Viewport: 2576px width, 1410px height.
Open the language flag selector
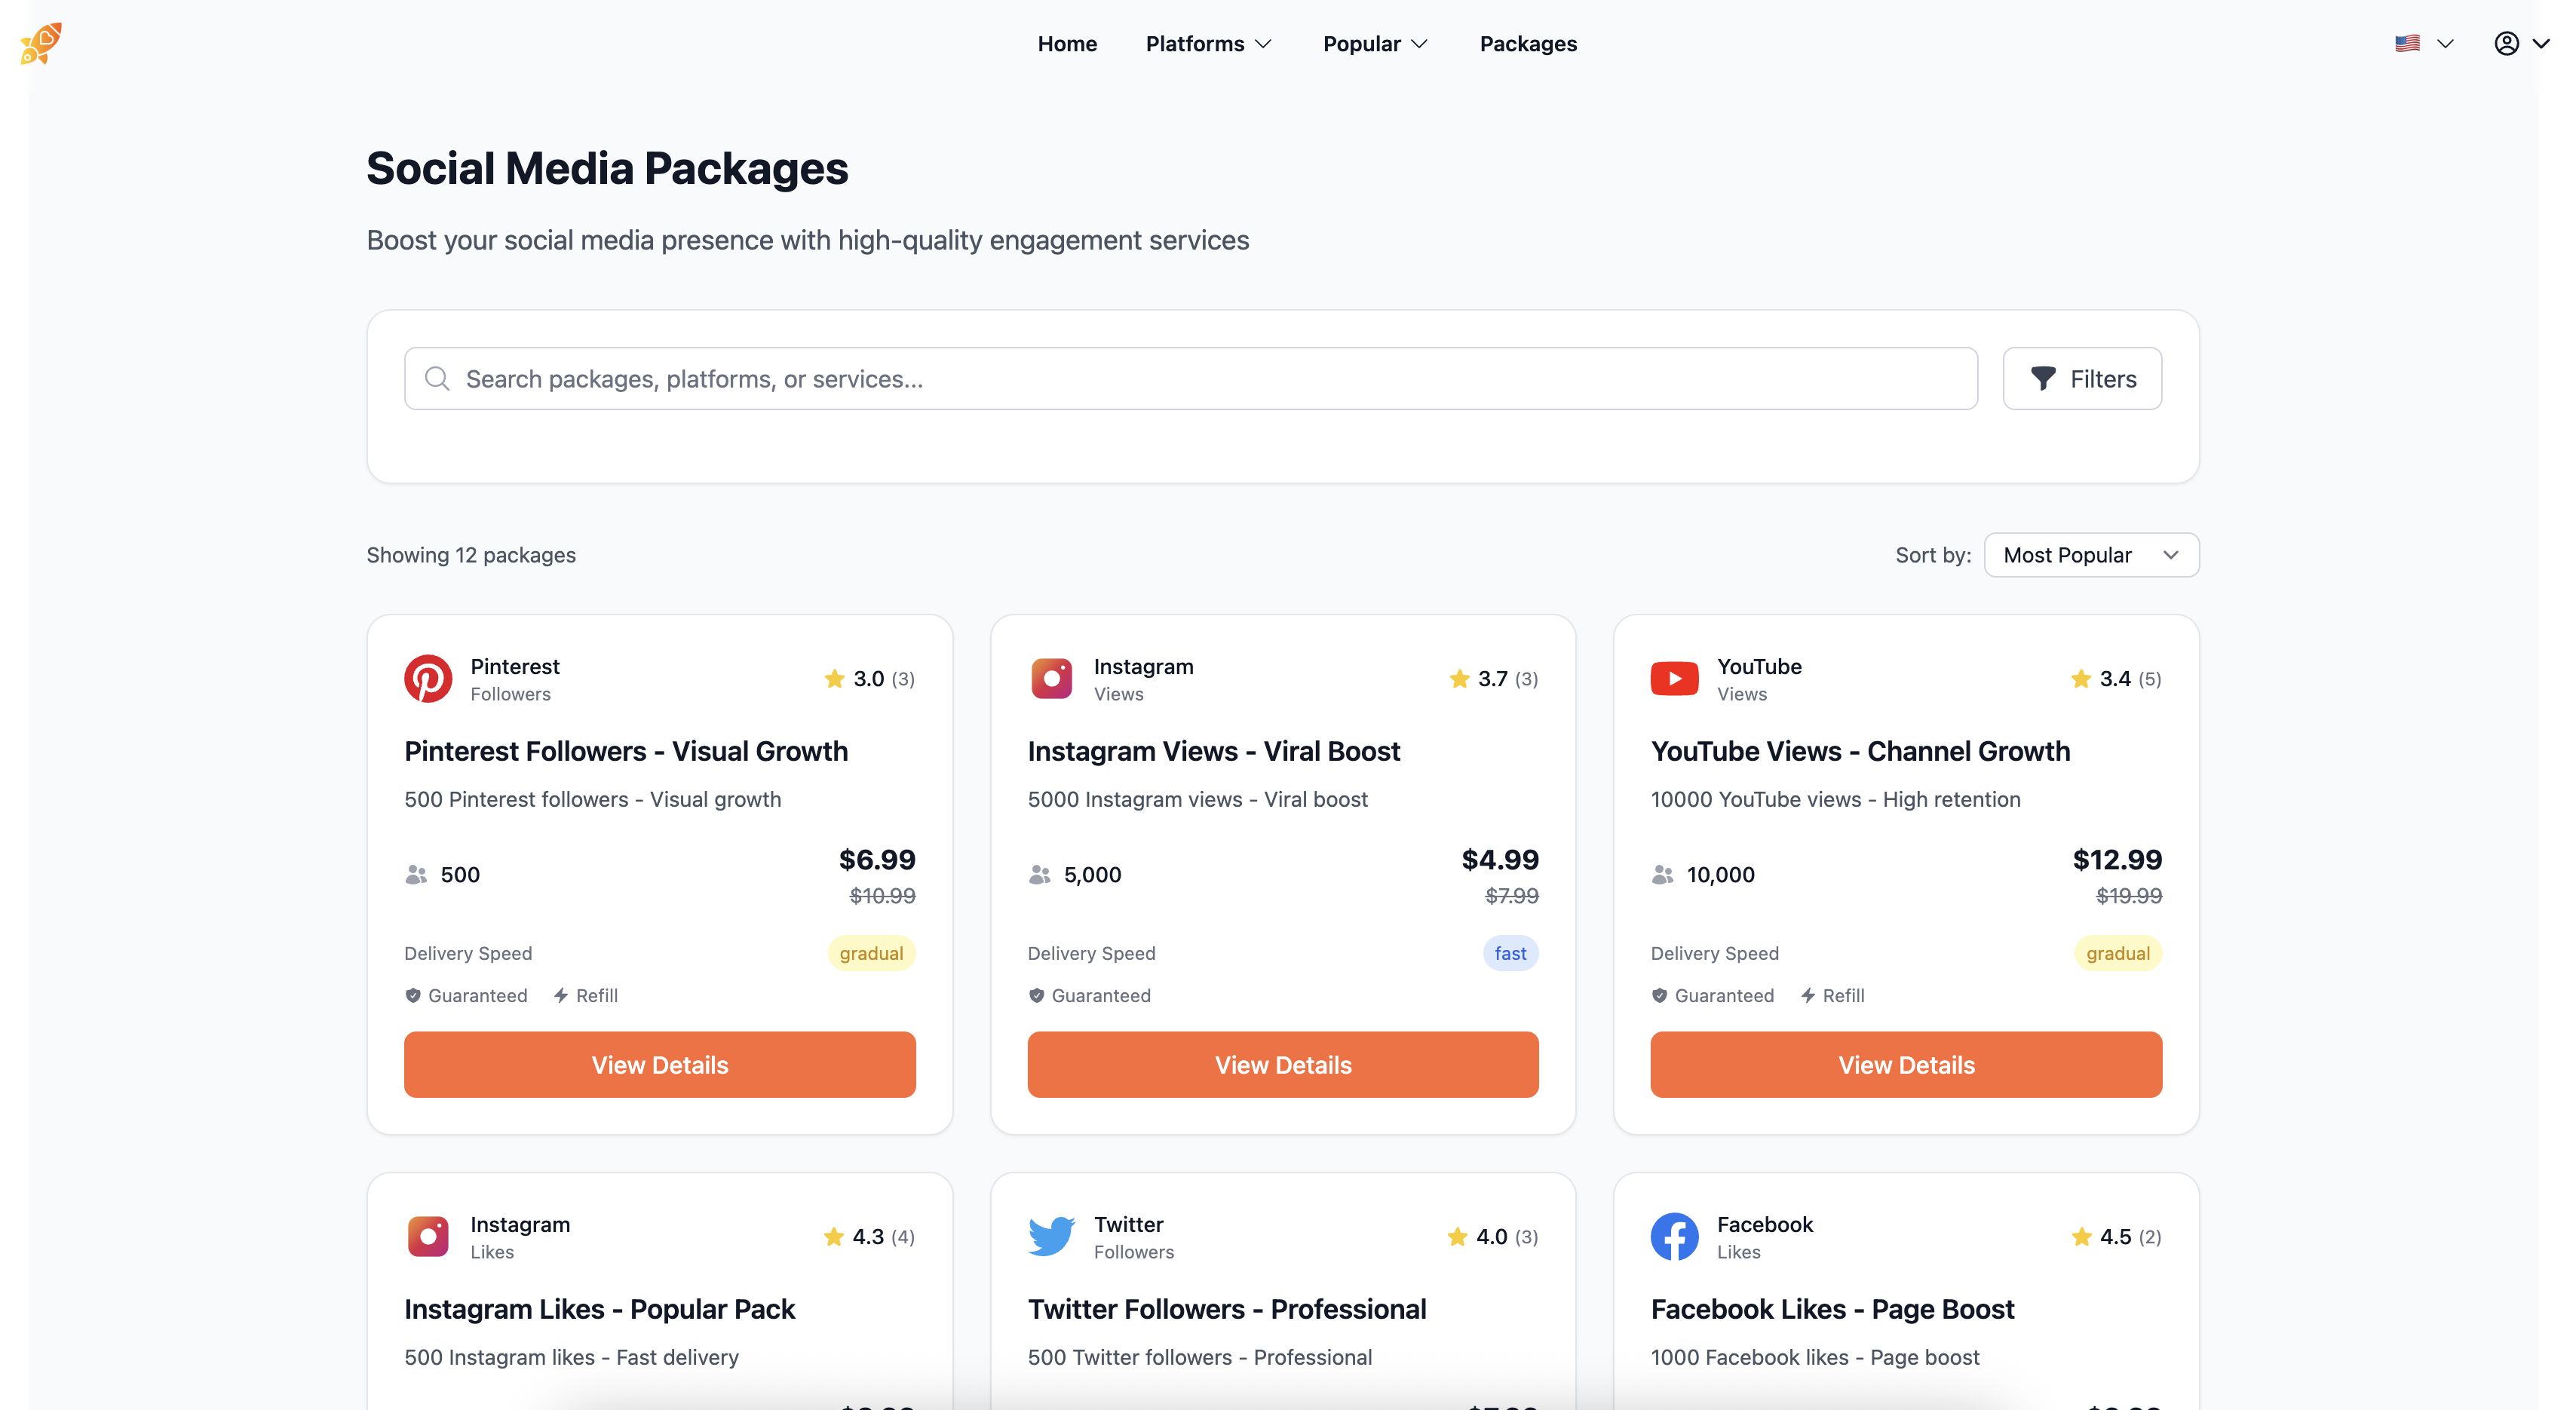(2423, 44)
